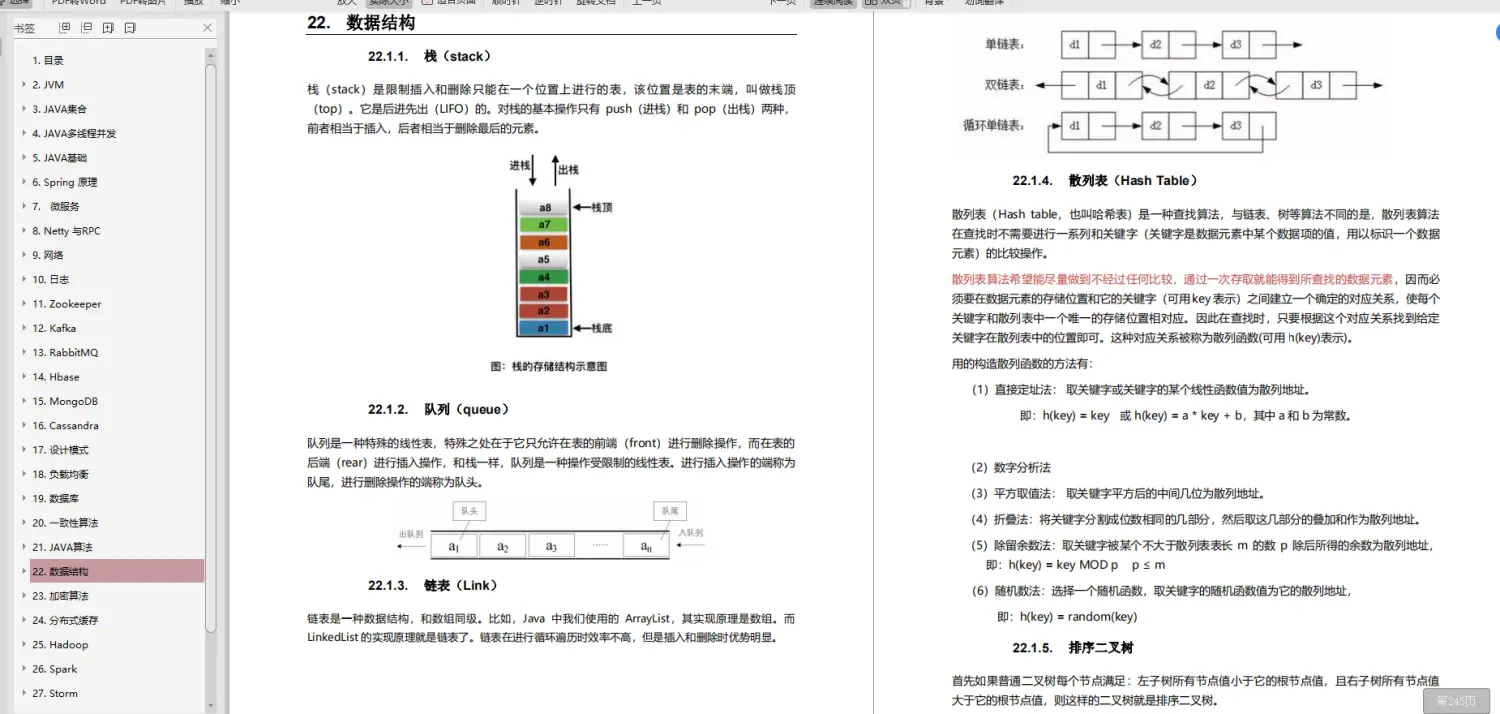Expand the 9. 网络 bookmark arrow
1500x714 pixels.
point(24,255)
